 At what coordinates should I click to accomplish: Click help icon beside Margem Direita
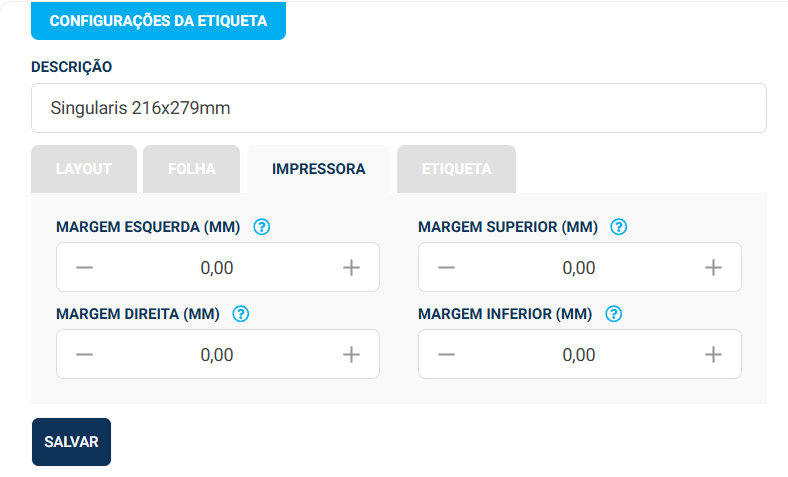240,314
